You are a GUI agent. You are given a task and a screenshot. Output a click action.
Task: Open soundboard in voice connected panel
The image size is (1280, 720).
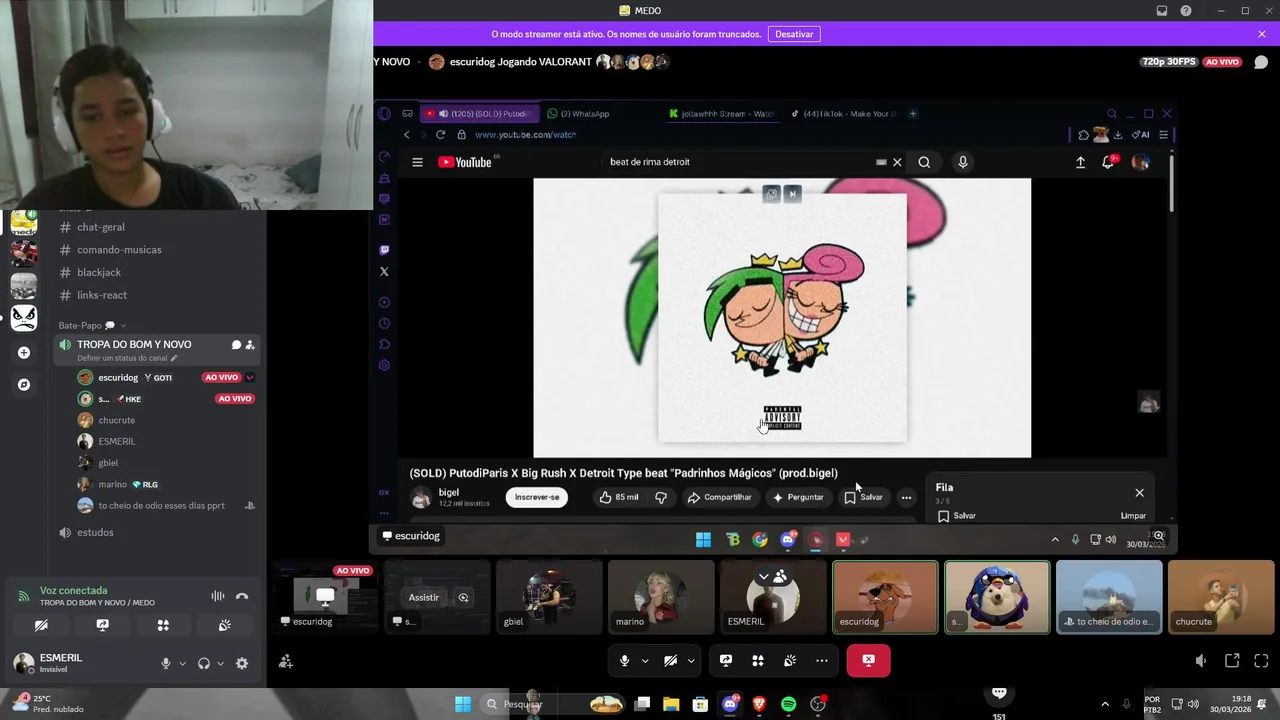(x=225, y=625)
